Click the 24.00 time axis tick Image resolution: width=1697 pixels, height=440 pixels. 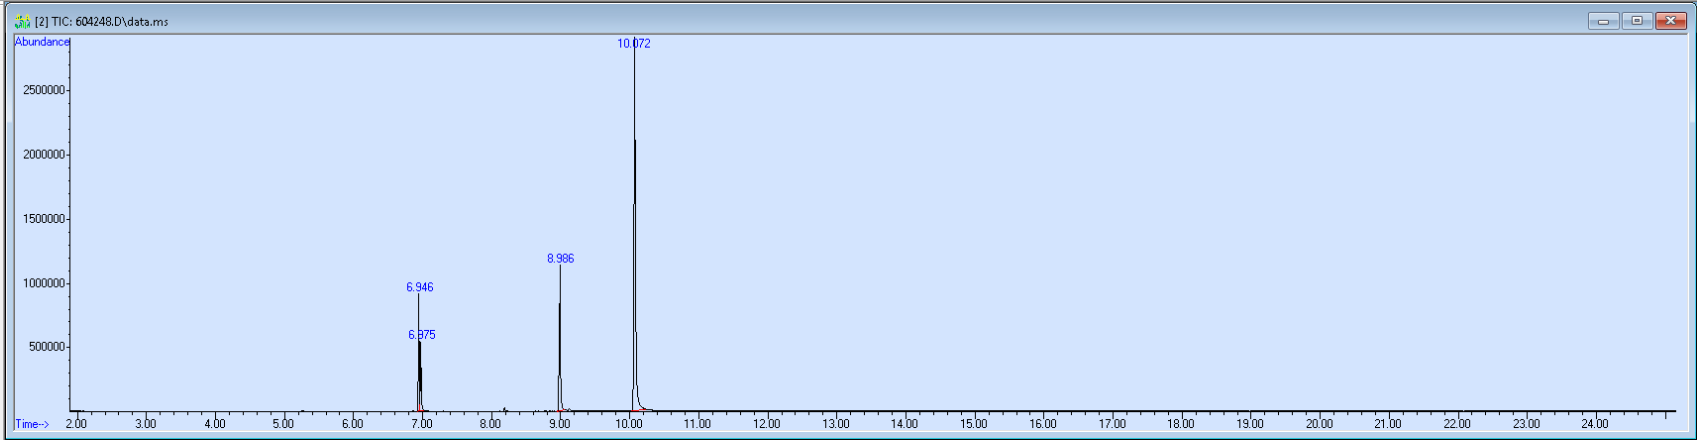coord(1595,424)
